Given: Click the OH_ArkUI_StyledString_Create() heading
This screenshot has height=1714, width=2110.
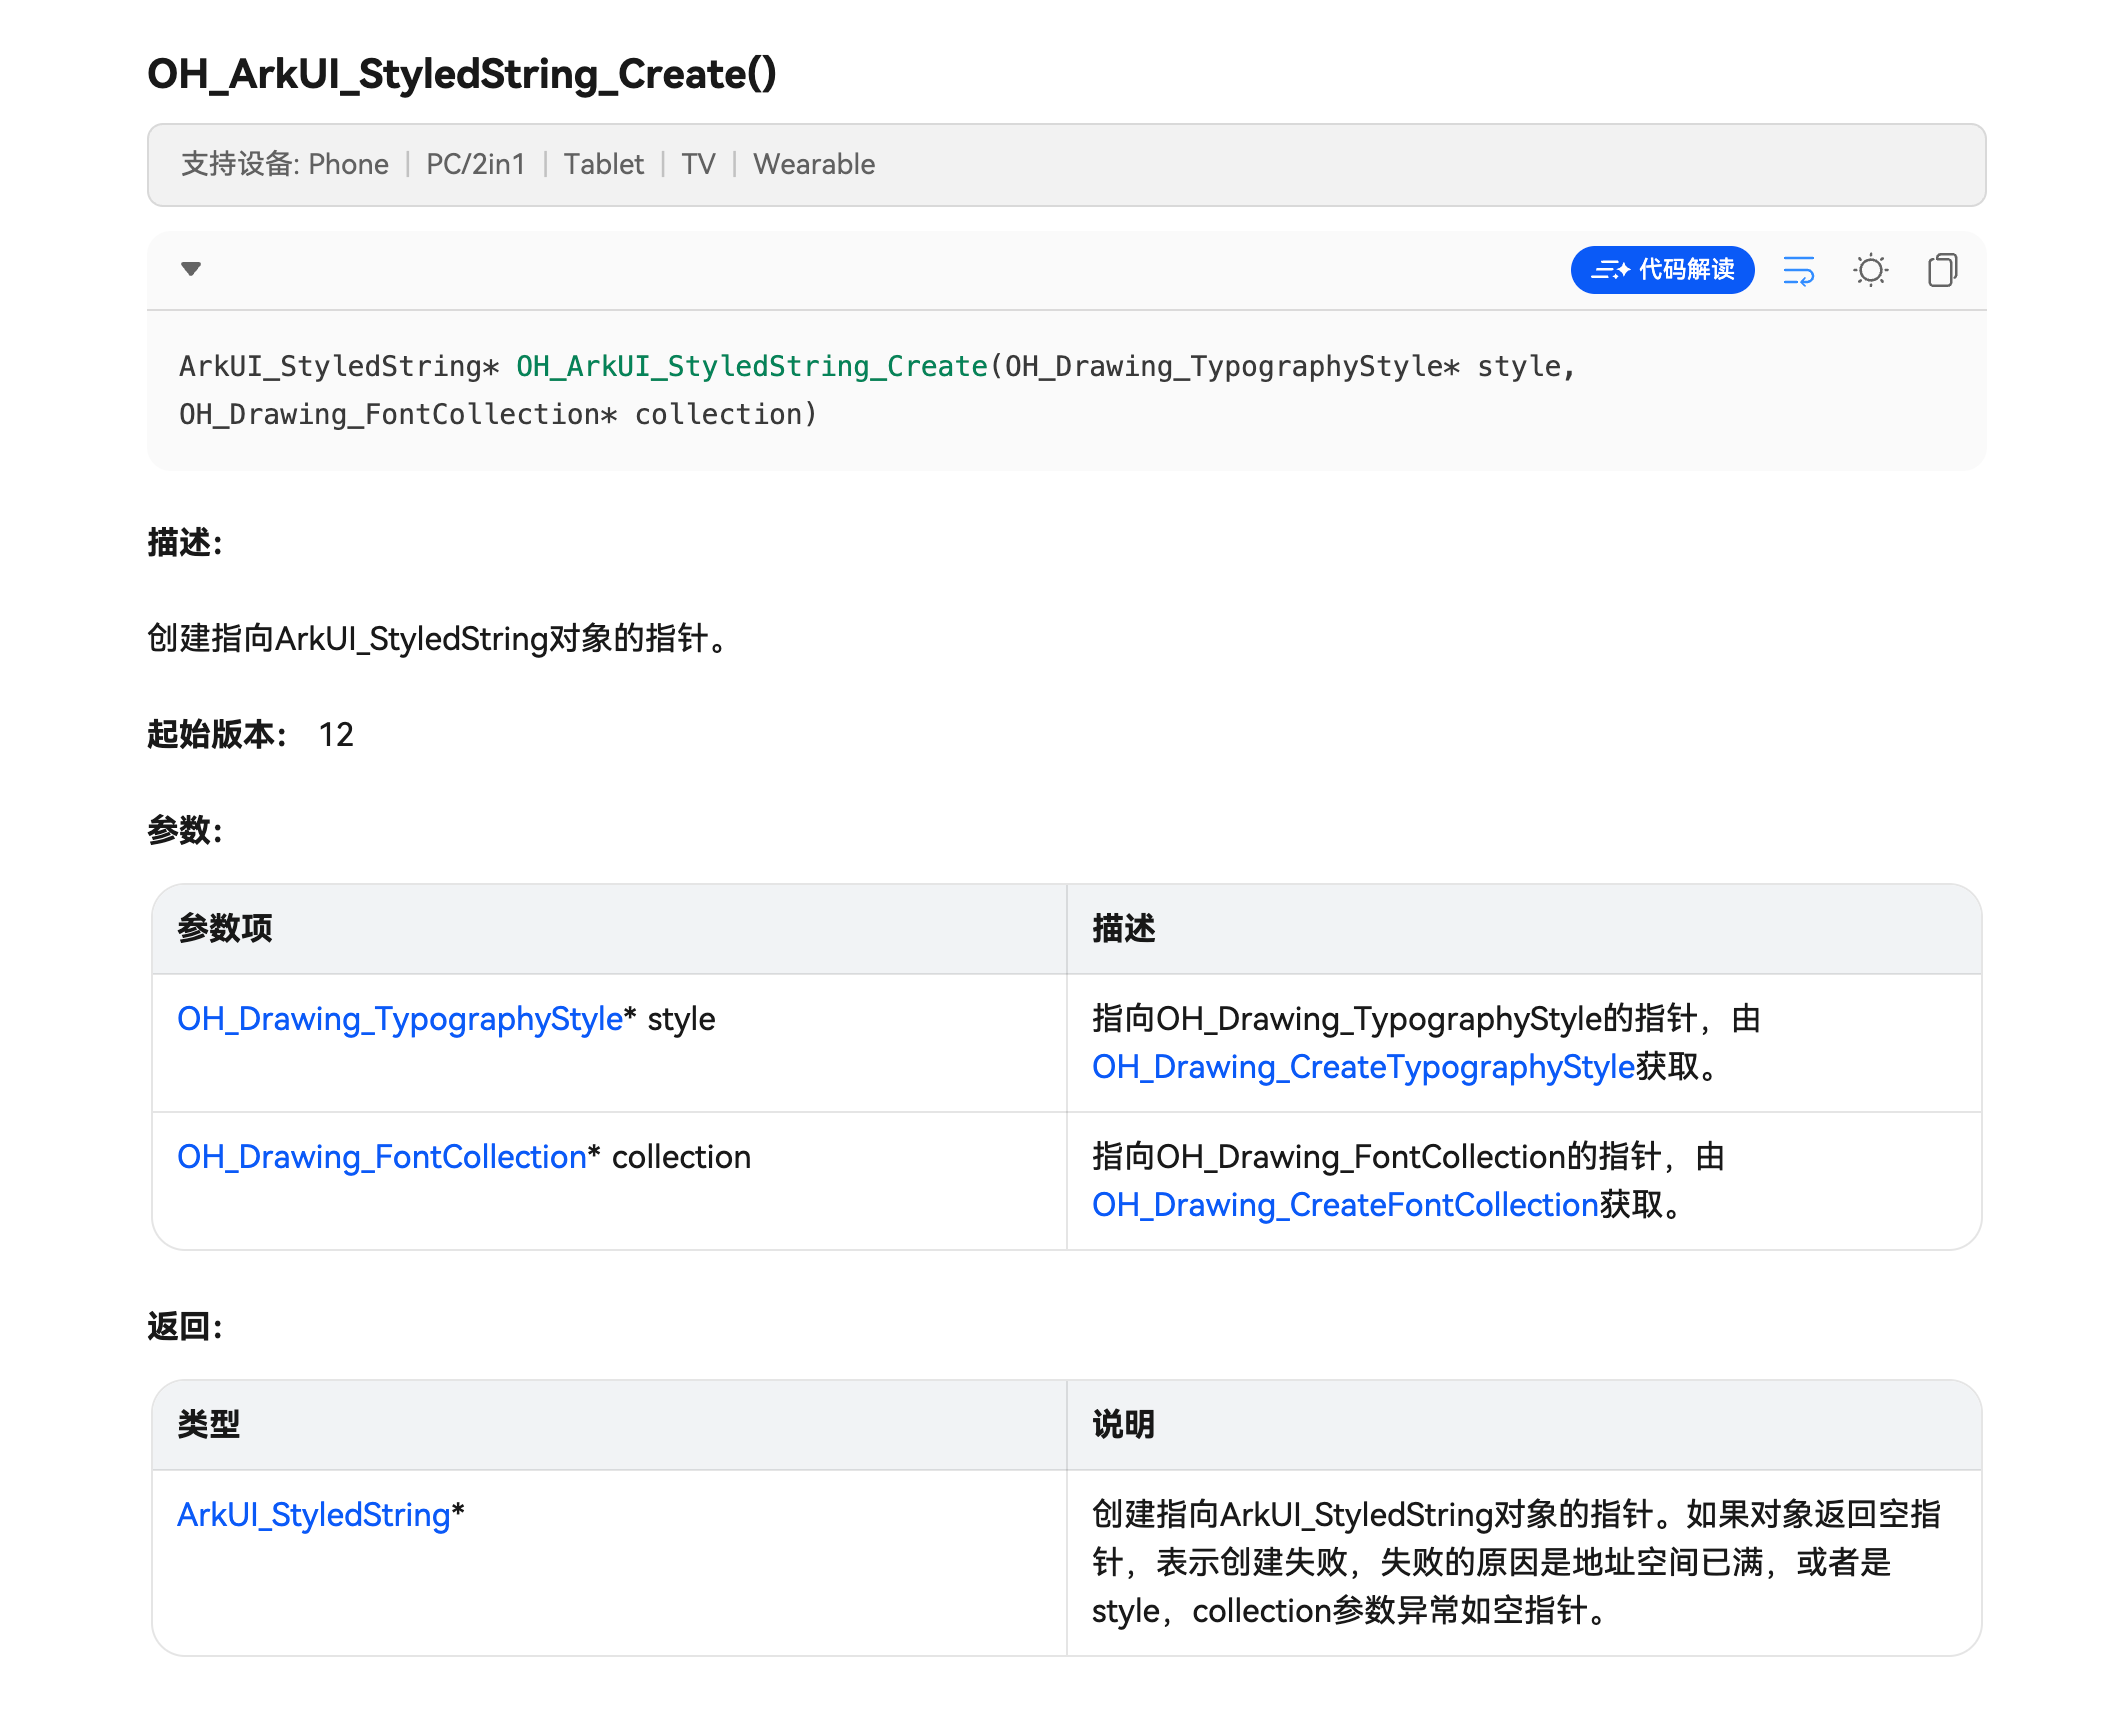Looking at the screenshot, I should [461, 74].
